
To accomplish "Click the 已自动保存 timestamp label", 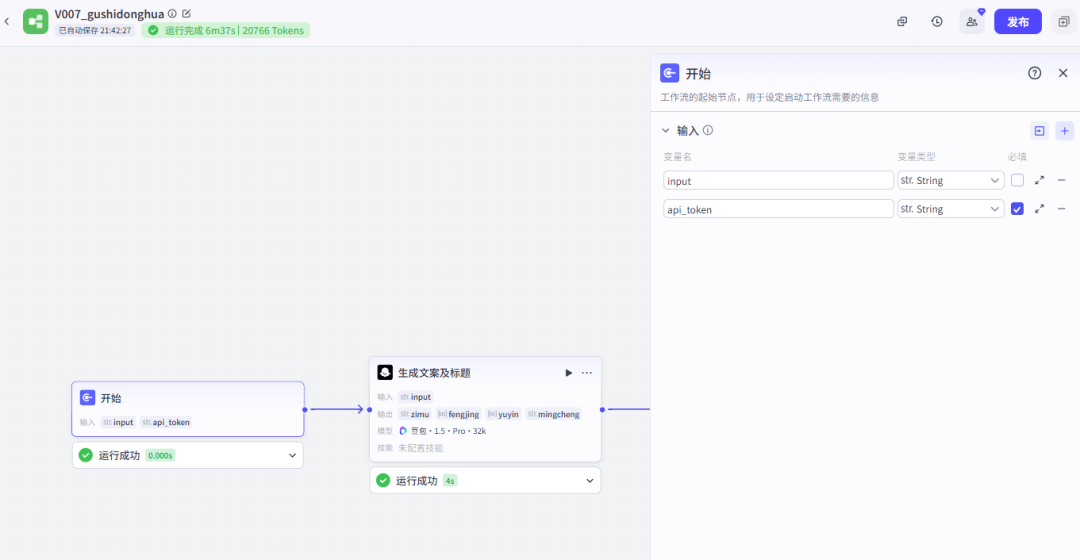I will point(94,30).
